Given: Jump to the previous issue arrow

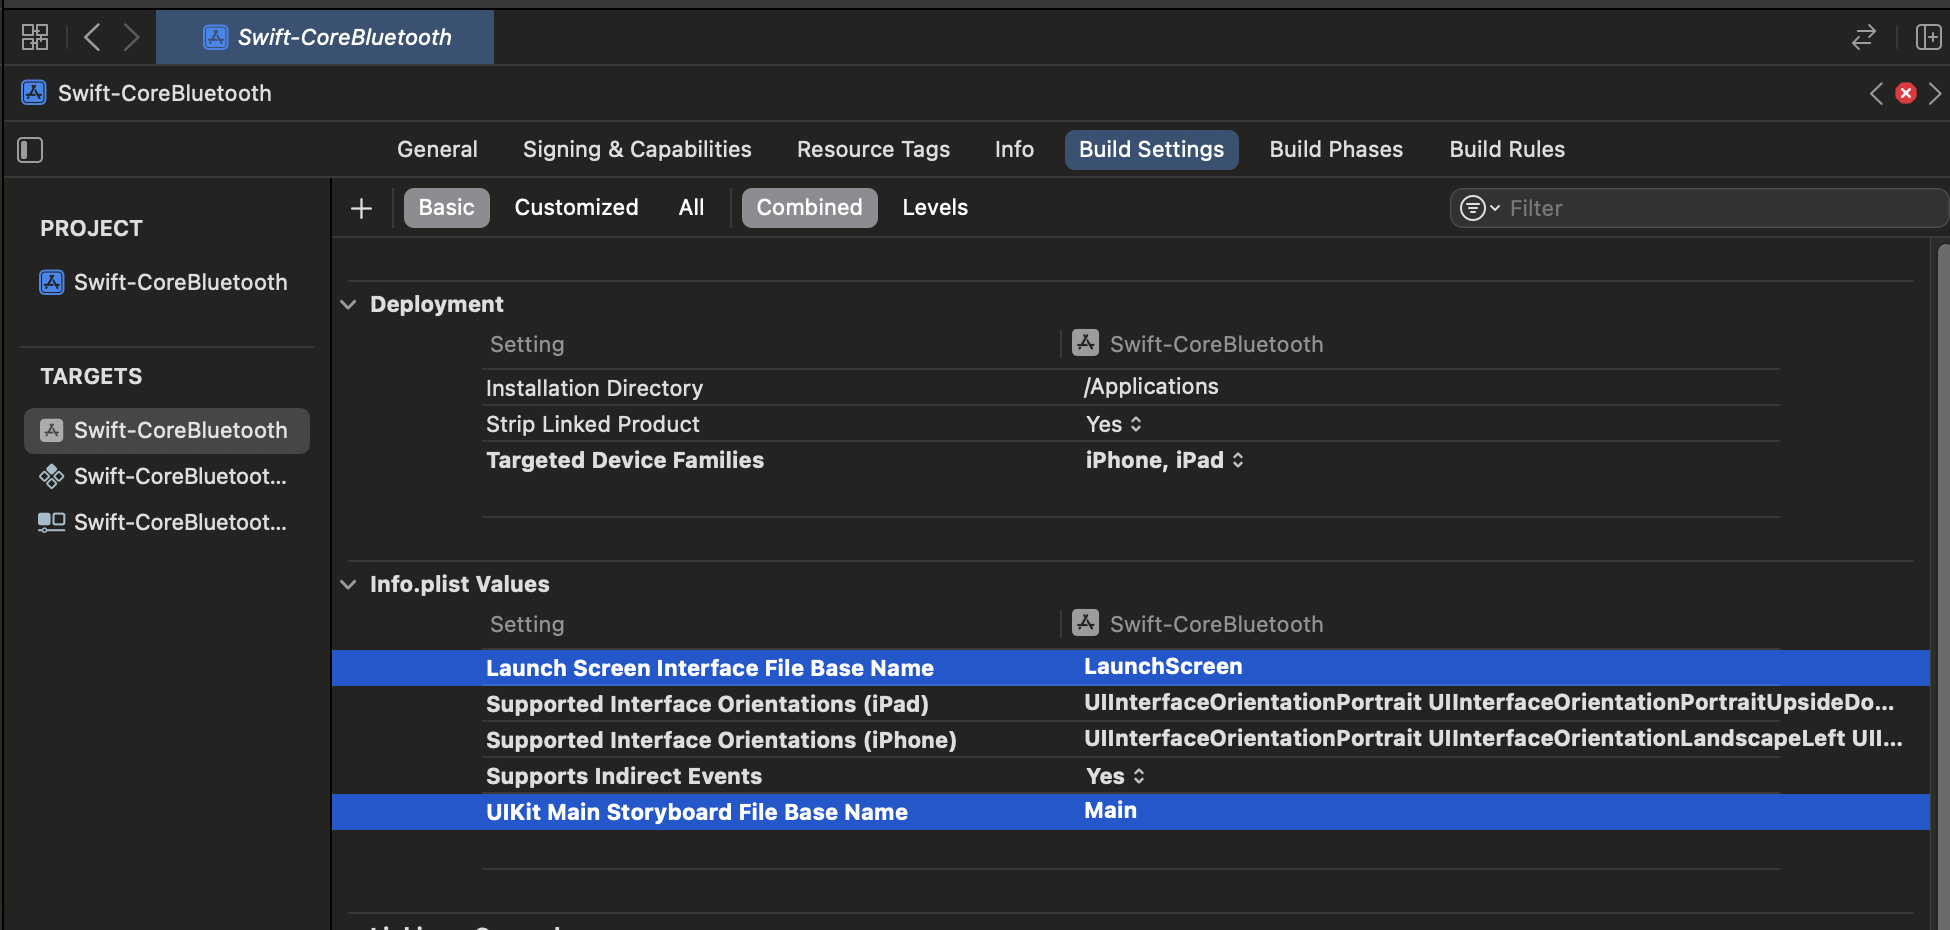Looking at the screenshot, I should [x=1876, y=93].
